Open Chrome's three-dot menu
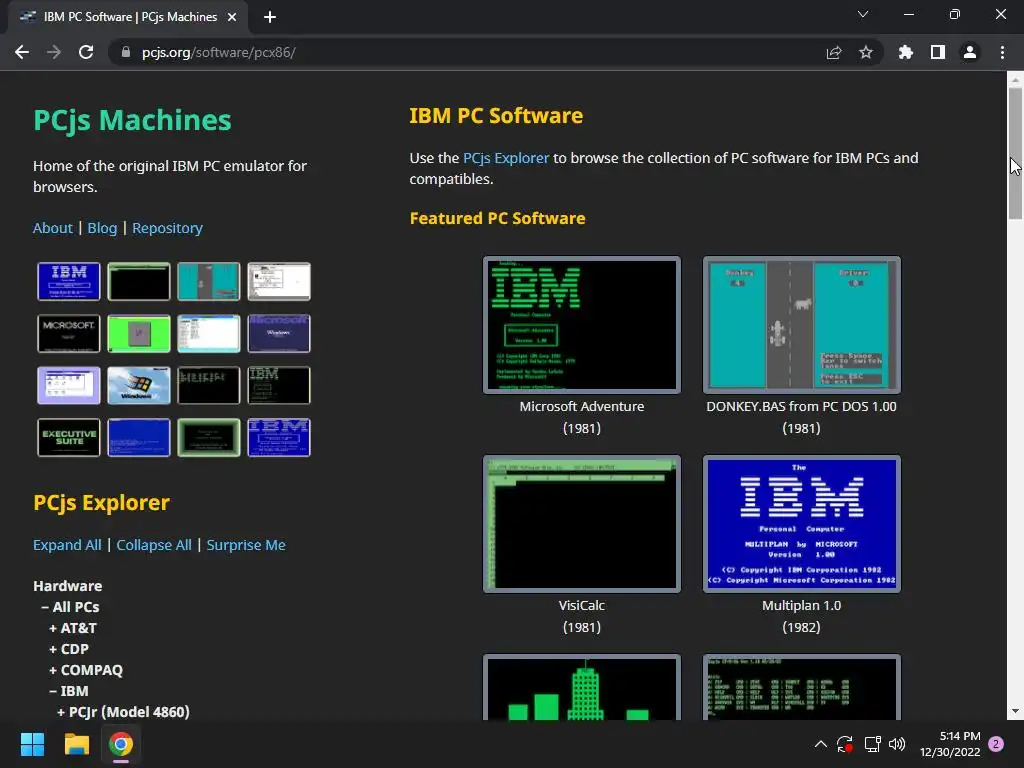This screenshot has width=1024, height=768. [1002, 52]
